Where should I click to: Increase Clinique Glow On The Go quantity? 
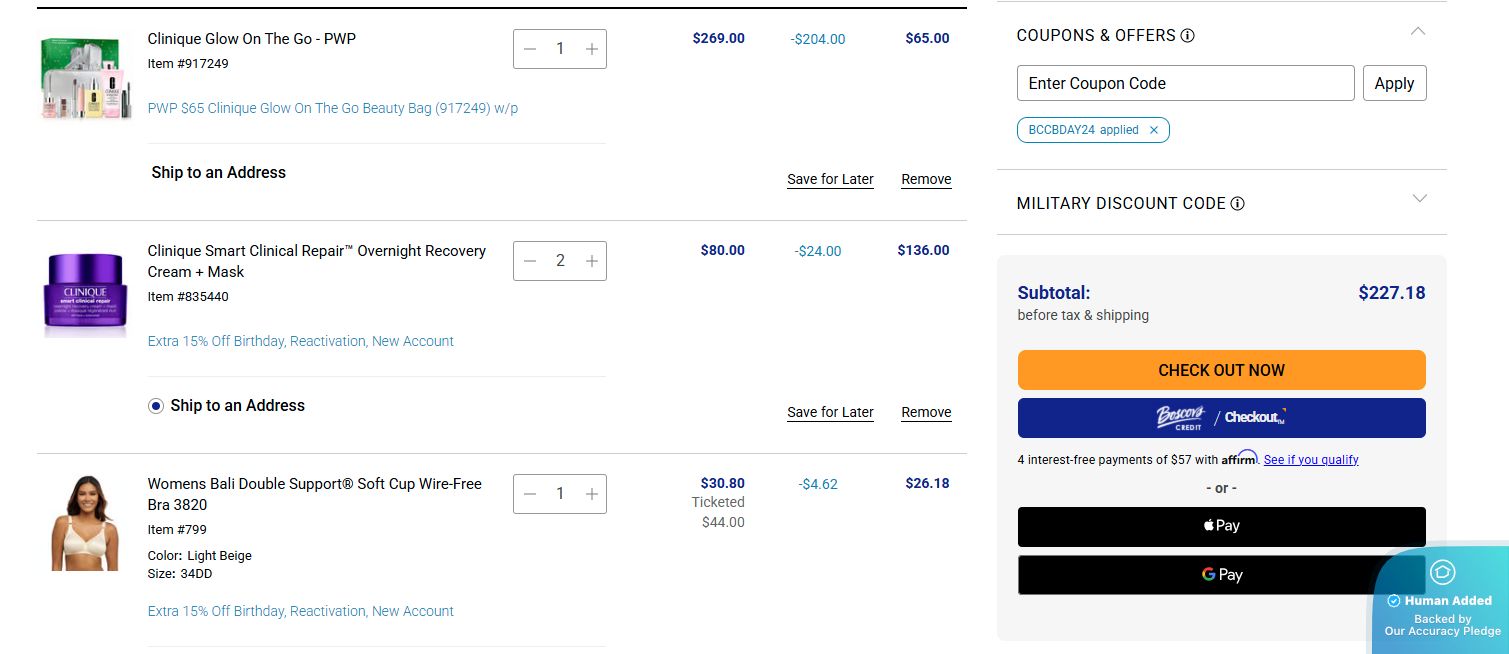(x=591, y=49)
